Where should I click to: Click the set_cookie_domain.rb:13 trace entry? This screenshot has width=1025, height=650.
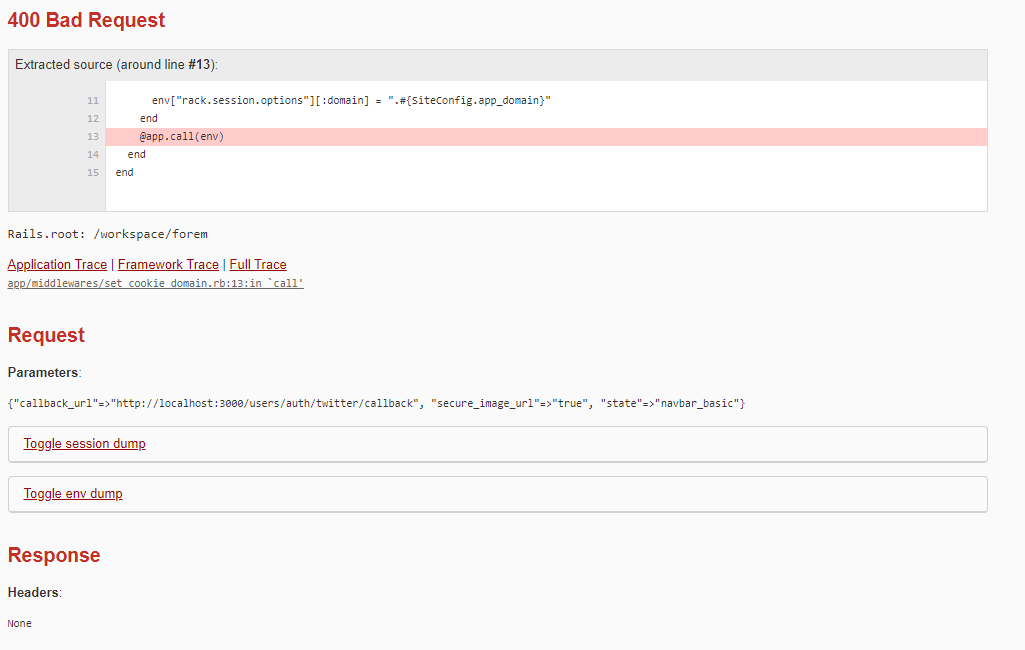[x=156, y=283]
